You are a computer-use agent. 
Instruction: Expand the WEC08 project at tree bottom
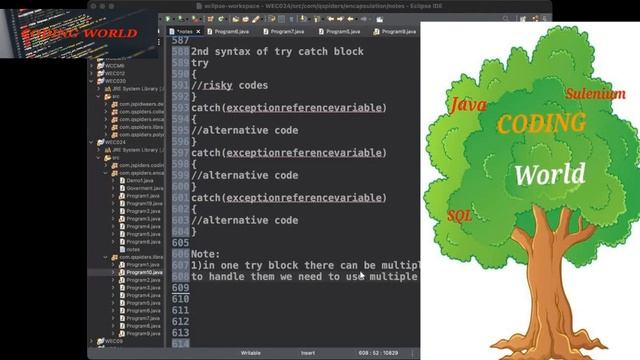click(x=91, y=341)
